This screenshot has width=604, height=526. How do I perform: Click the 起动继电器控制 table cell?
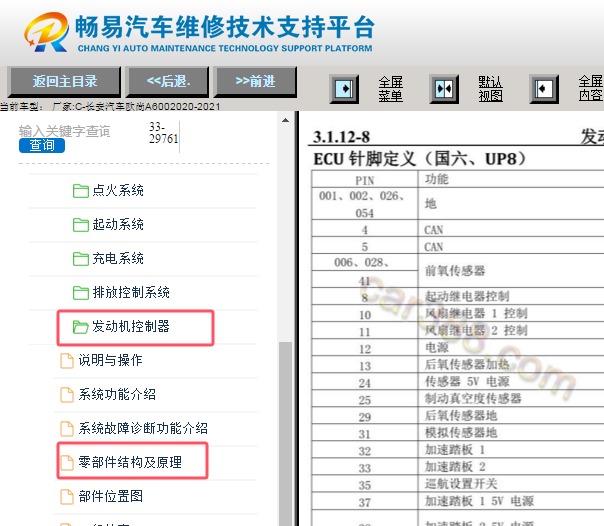coord(467,296)
